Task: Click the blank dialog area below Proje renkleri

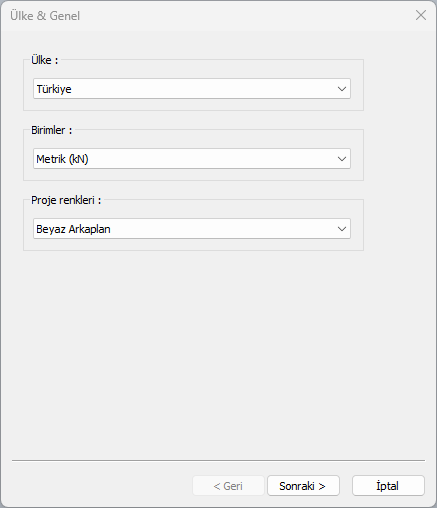Action: (218, 353)
